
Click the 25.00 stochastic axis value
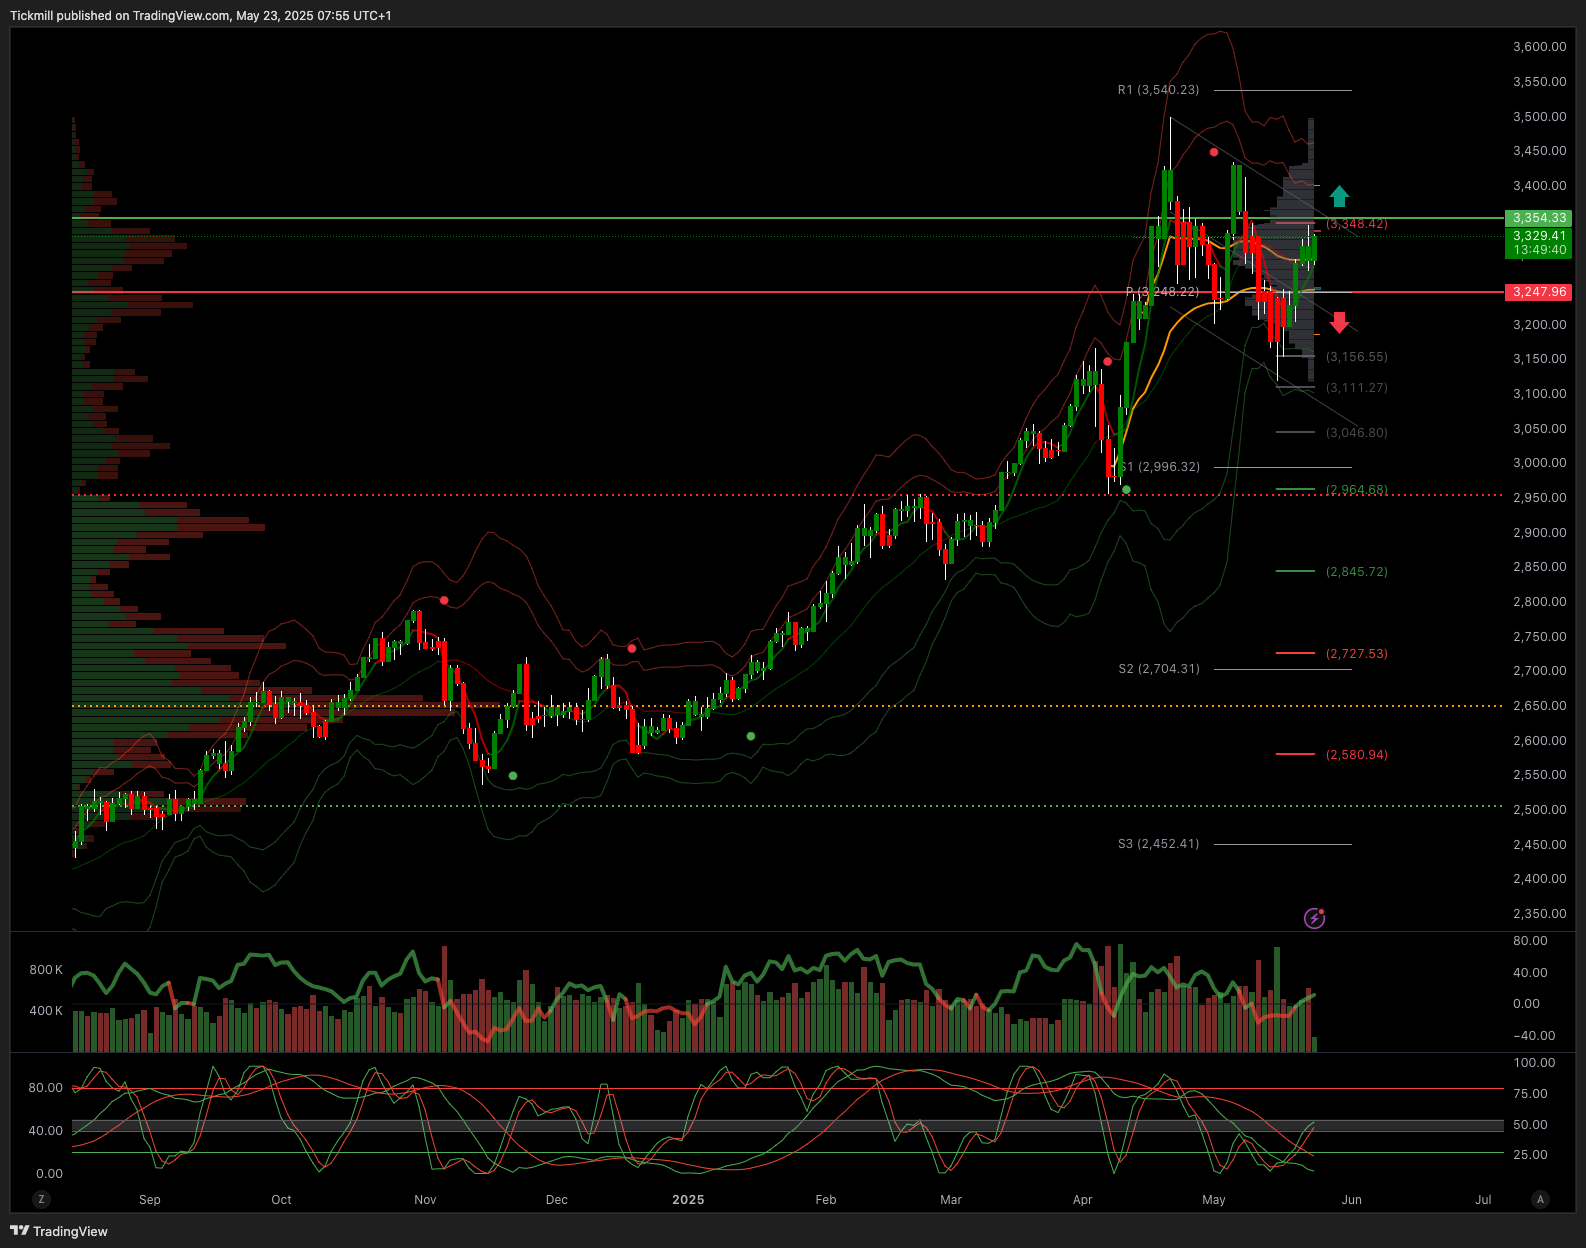(x=1531, y=1155)
